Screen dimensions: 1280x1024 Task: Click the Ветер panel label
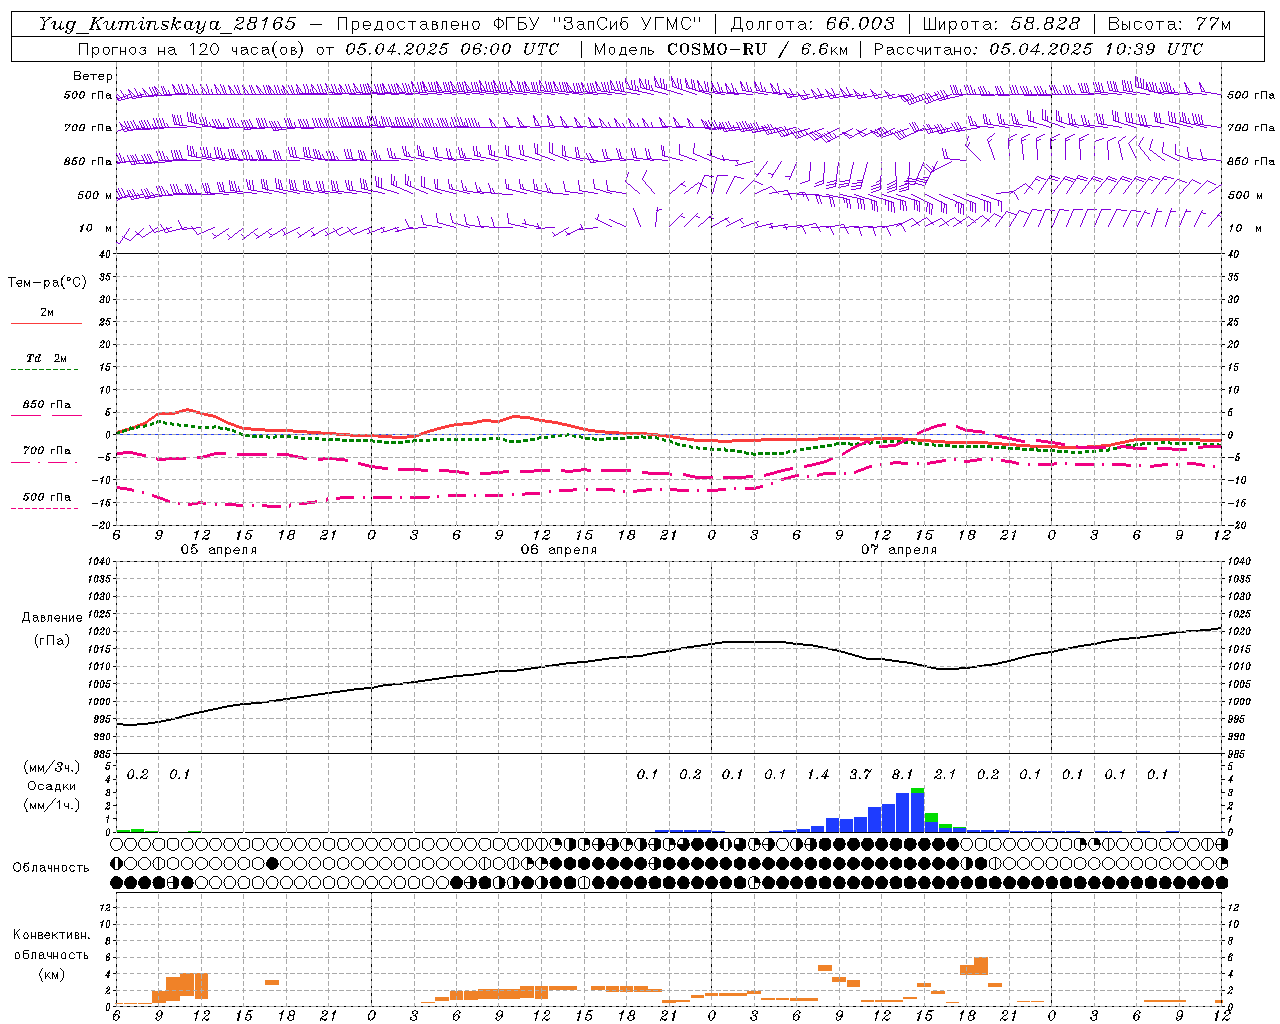click(x=93, y=76)
